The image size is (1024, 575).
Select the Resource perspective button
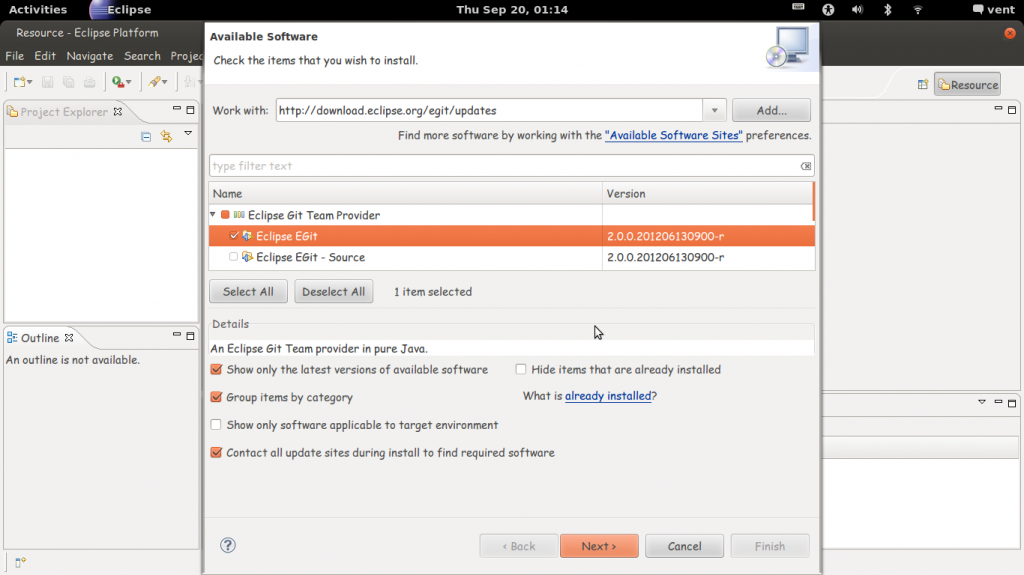coord(967,84)
